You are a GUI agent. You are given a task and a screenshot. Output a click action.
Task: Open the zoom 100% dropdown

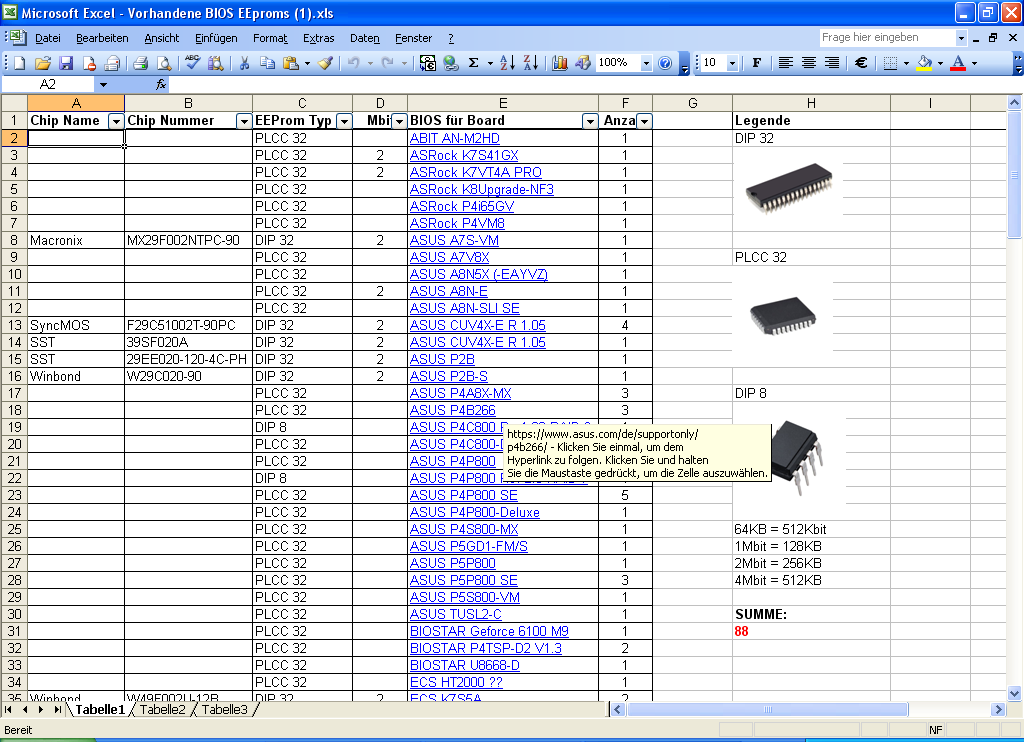click(x=646, y=63)
